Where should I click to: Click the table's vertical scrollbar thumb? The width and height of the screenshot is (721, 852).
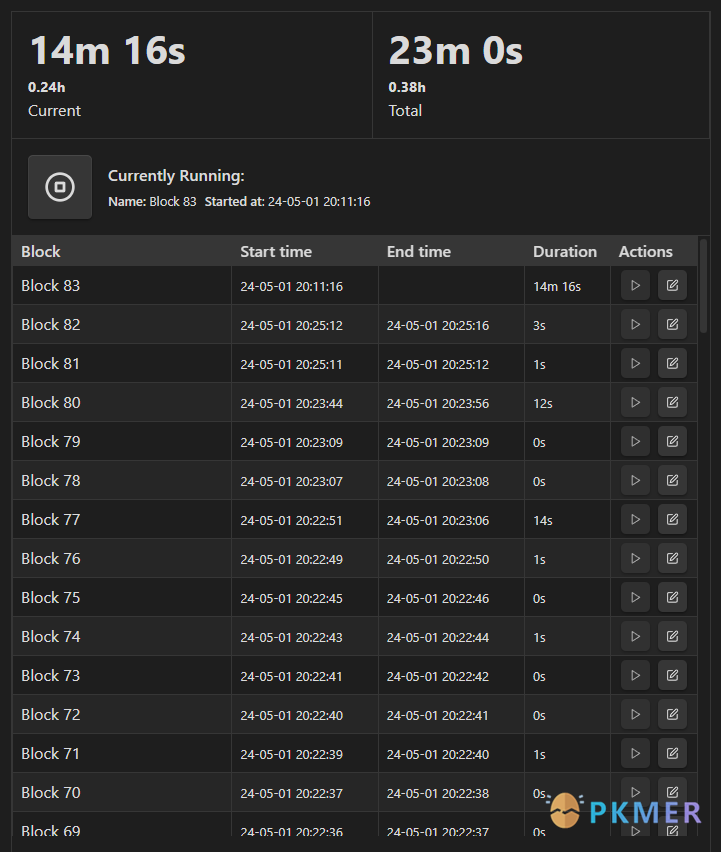coord(704,286)
